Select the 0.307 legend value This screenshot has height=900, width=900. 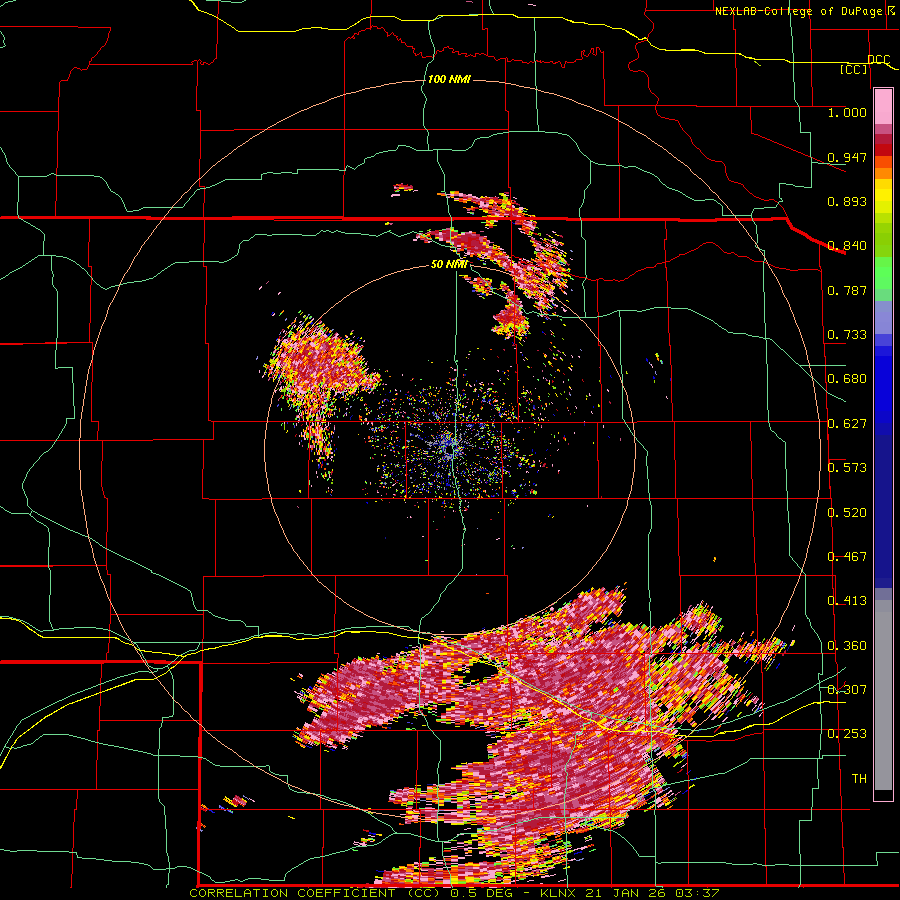coord(847,690)
